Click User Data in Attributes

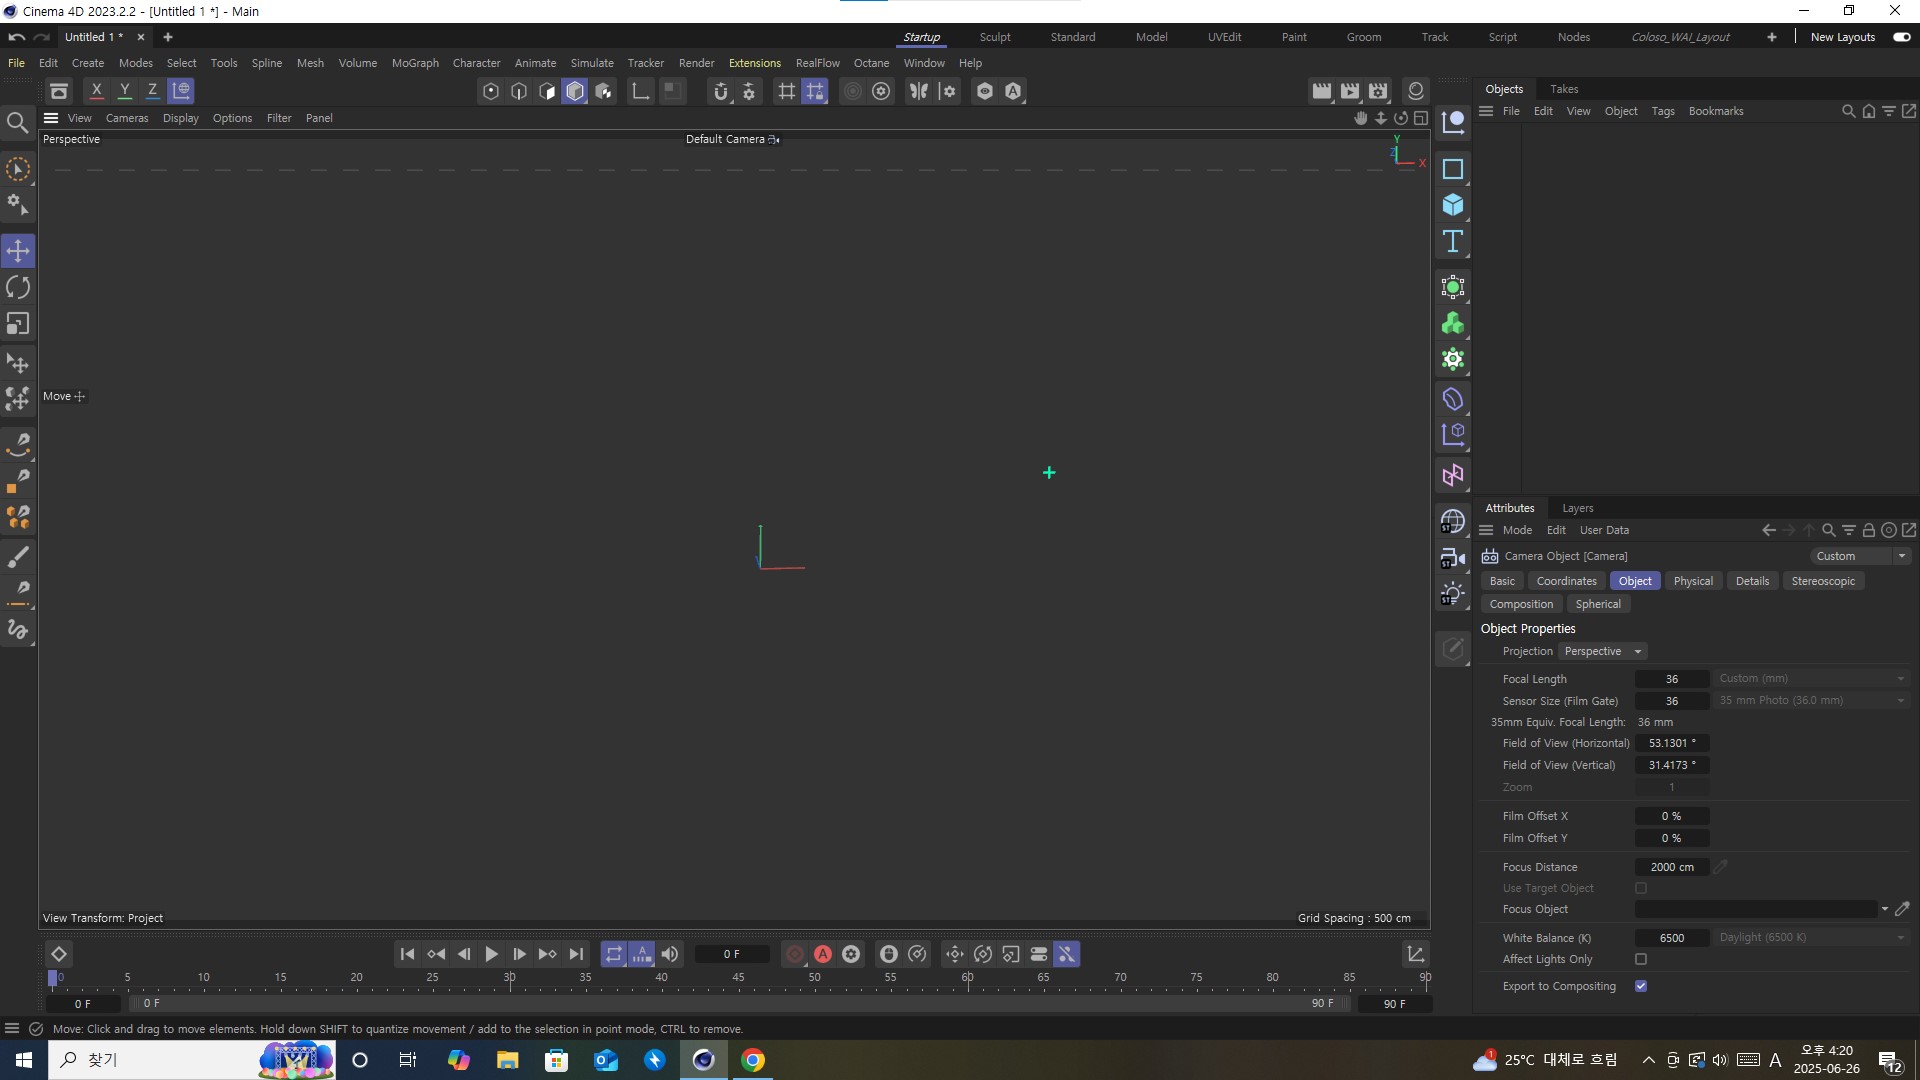click(1604, 530)
